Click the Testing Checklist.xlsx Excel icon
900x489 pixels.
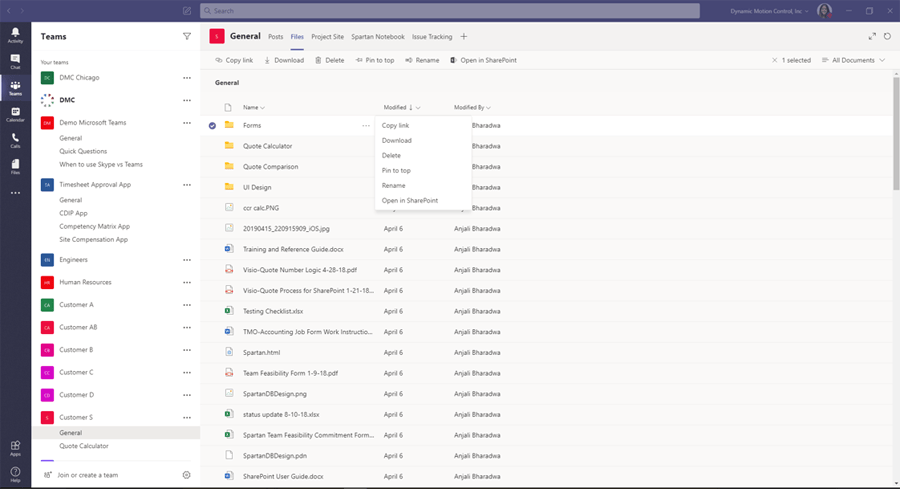pyautogui.click(x=228, y=311)
